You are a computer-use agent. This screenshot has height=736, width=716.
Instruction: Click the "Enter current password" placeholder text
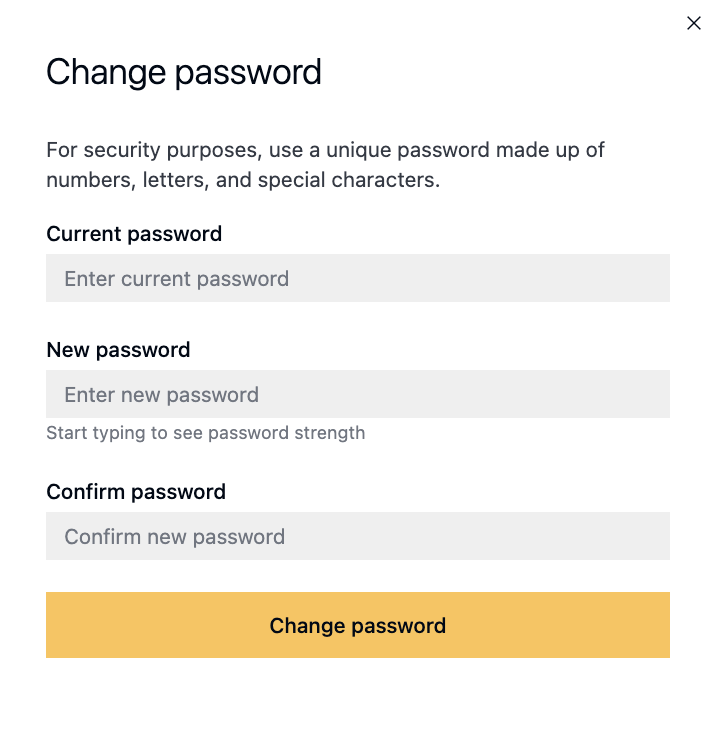click(x=176, y=279)
